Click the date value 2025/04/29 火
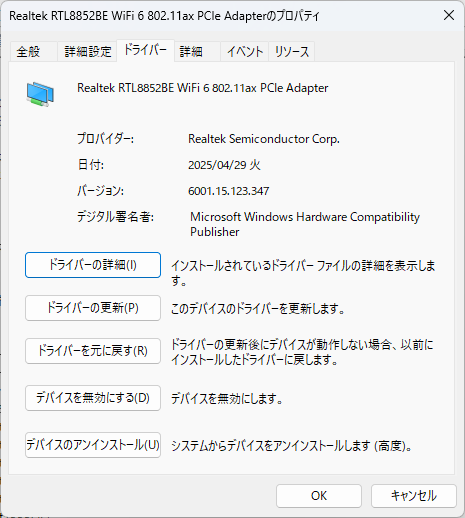Viewport: 465px width, 518px height. (224, 165)
